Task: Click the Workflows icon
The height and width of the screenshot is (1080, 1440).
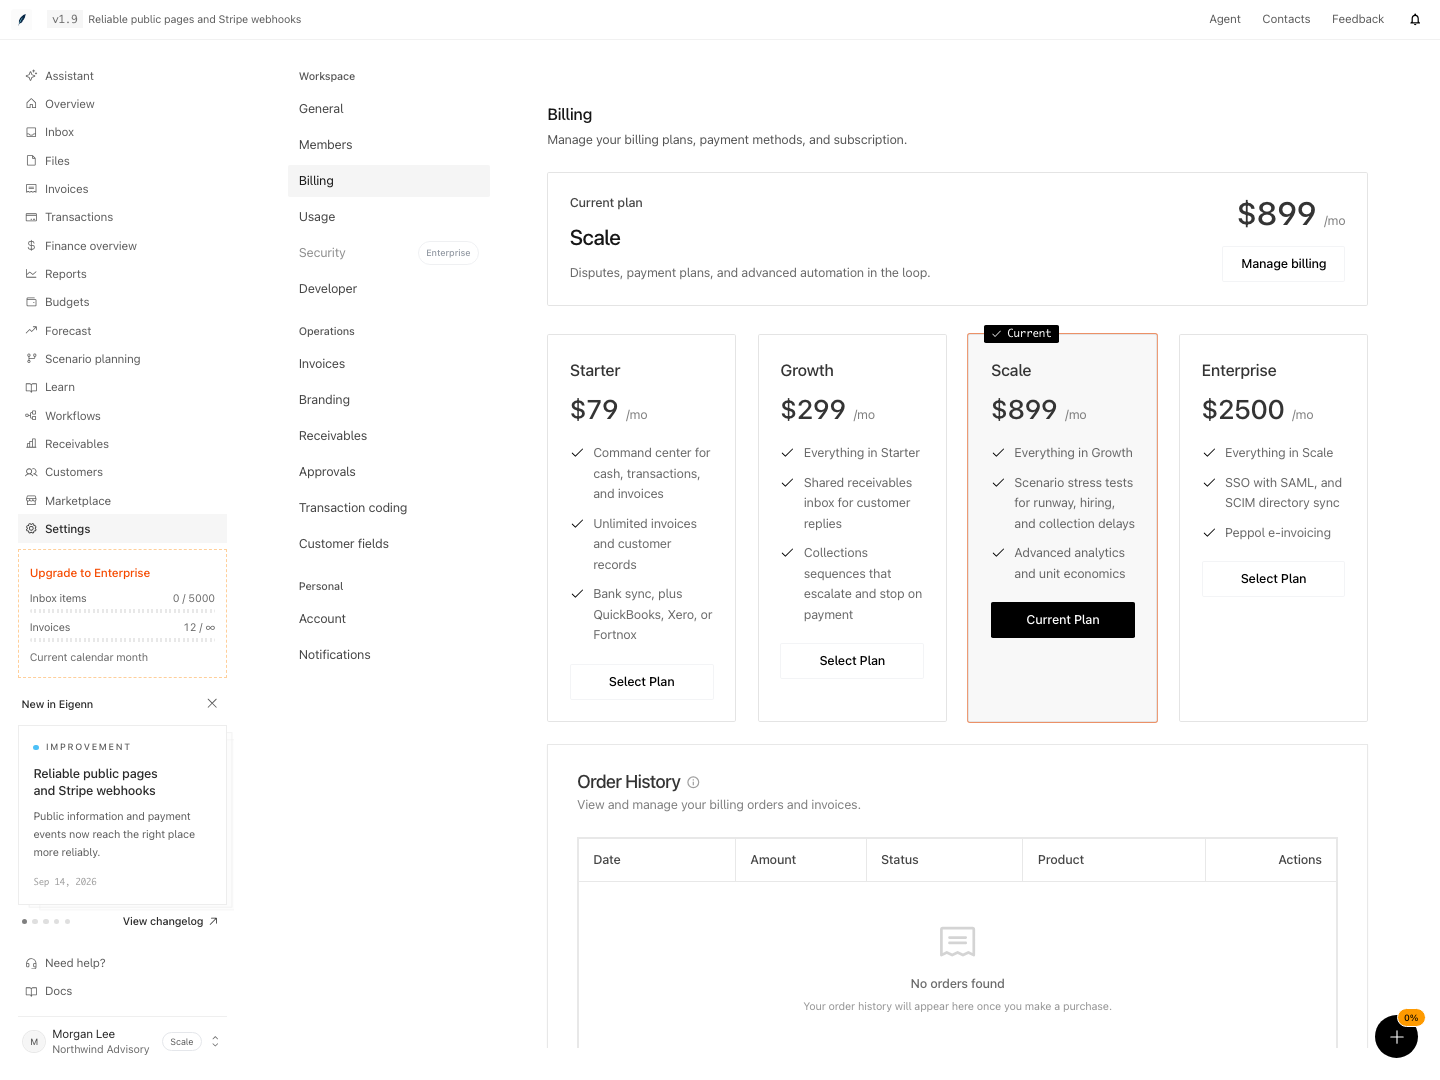Action: 31,416
